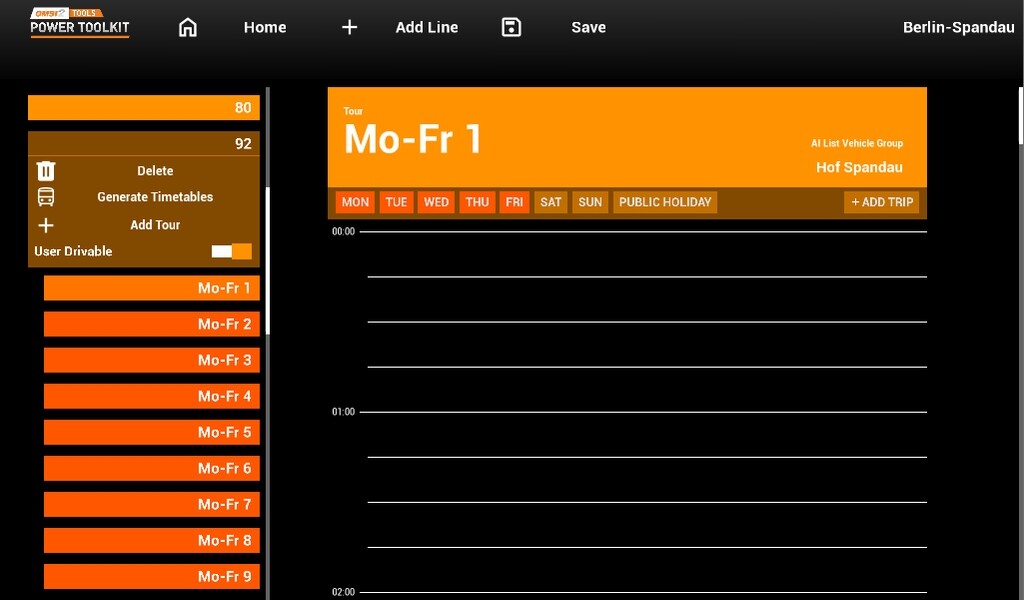The width and height of the screenshot is (1024, 600).
Task: Select the Mo-Fr 5 tour
Action: click(152, 432)
